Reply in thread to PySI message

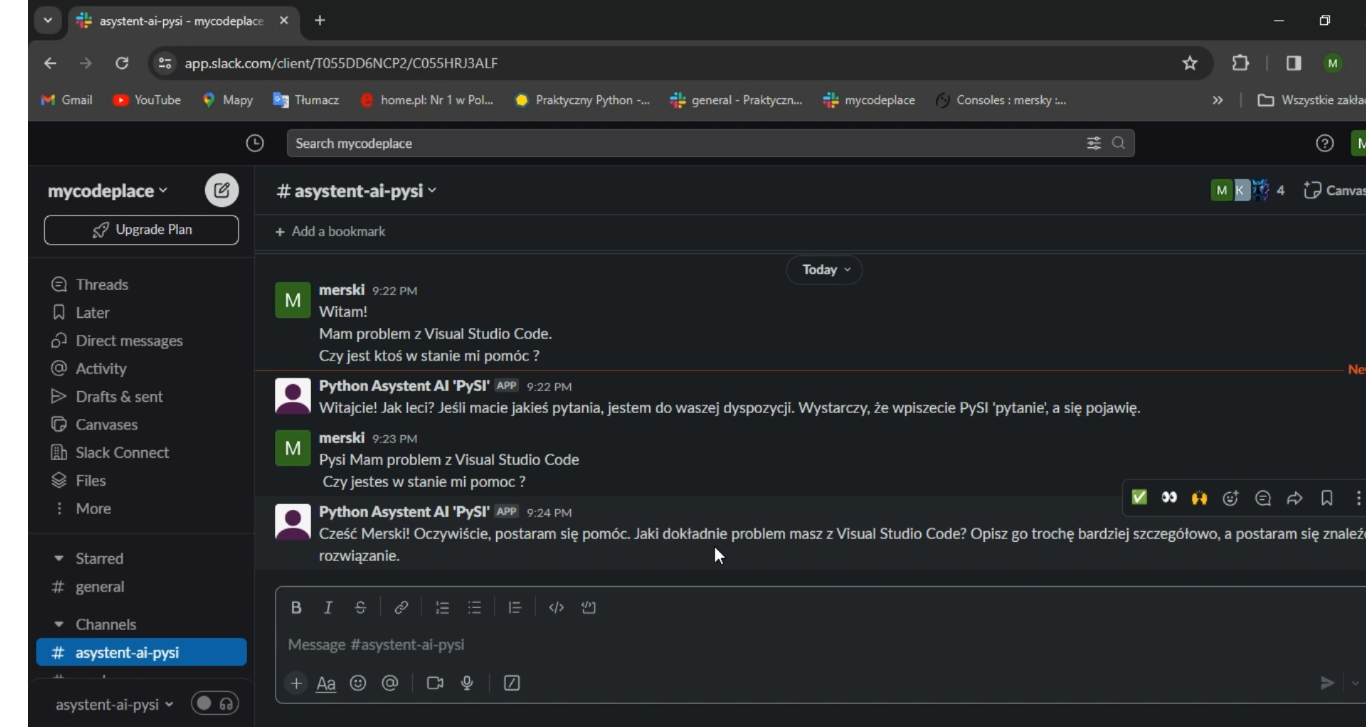[x=1263, y=497]
